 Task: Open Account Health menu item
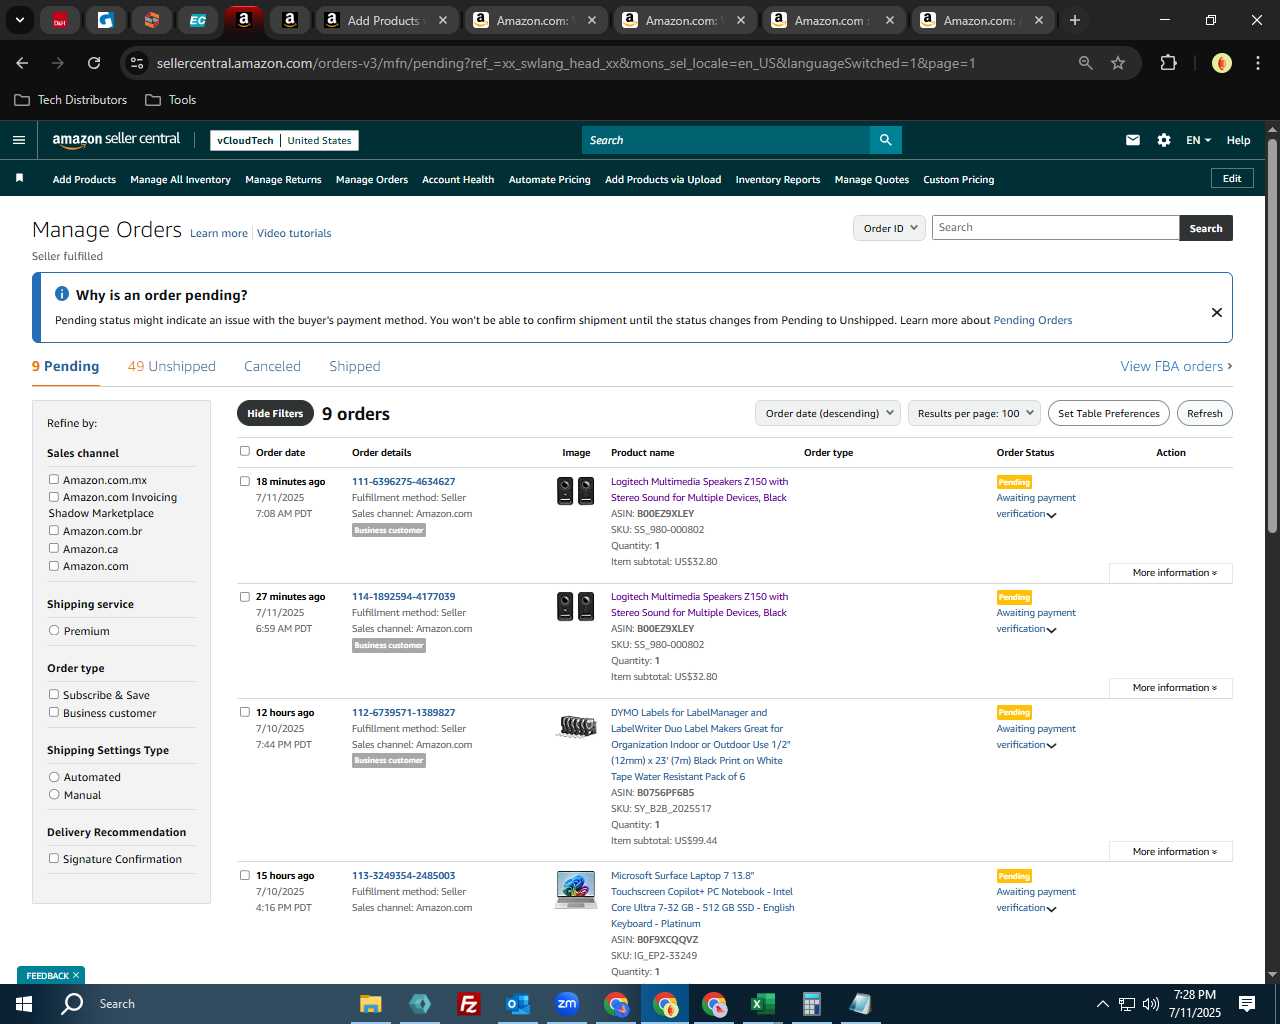[x=458, y=179]
